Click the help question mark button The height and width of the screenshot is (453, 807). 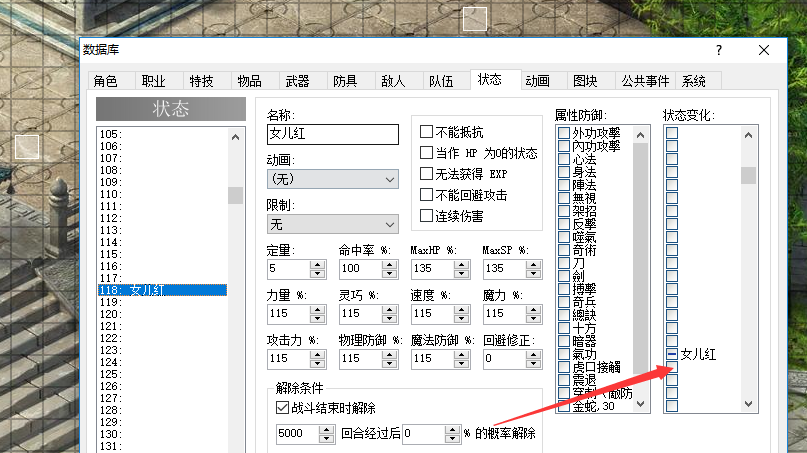tap(718, 50)
